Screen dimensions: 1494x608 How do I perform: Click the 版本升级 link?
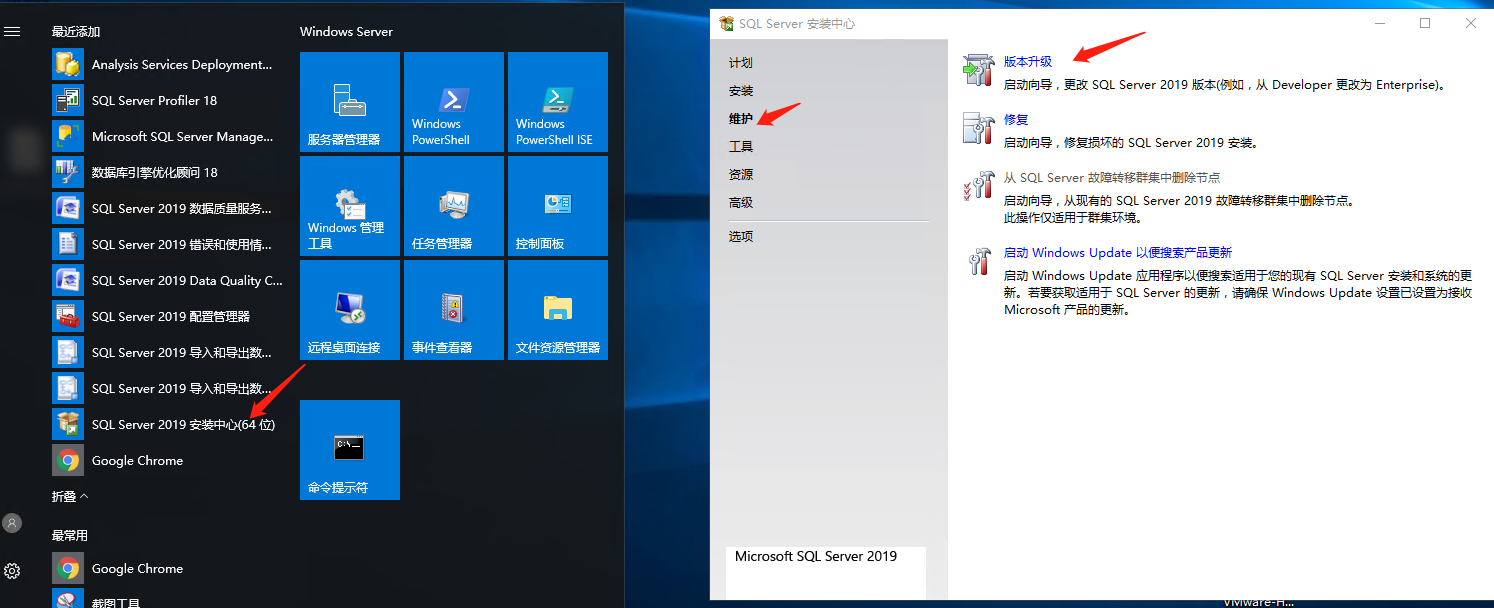[x=1028, y=62]
